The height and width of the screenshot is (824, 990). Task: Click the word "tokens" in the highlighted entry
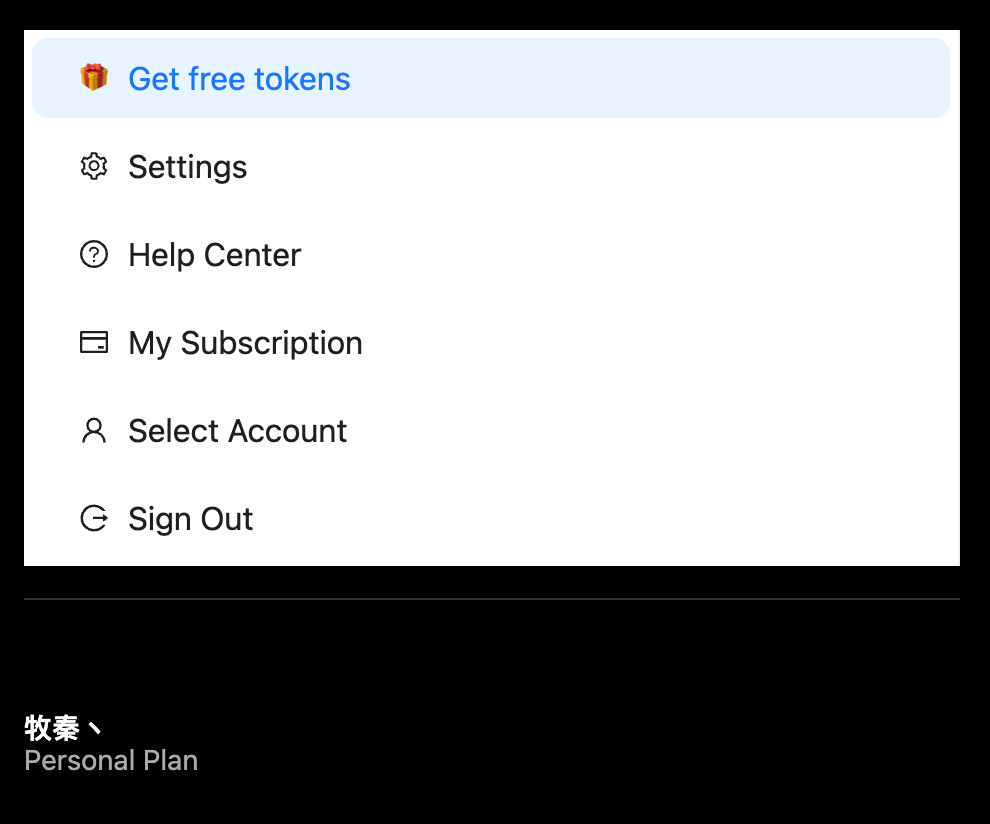pyautogui.click(x=301, y=79)
